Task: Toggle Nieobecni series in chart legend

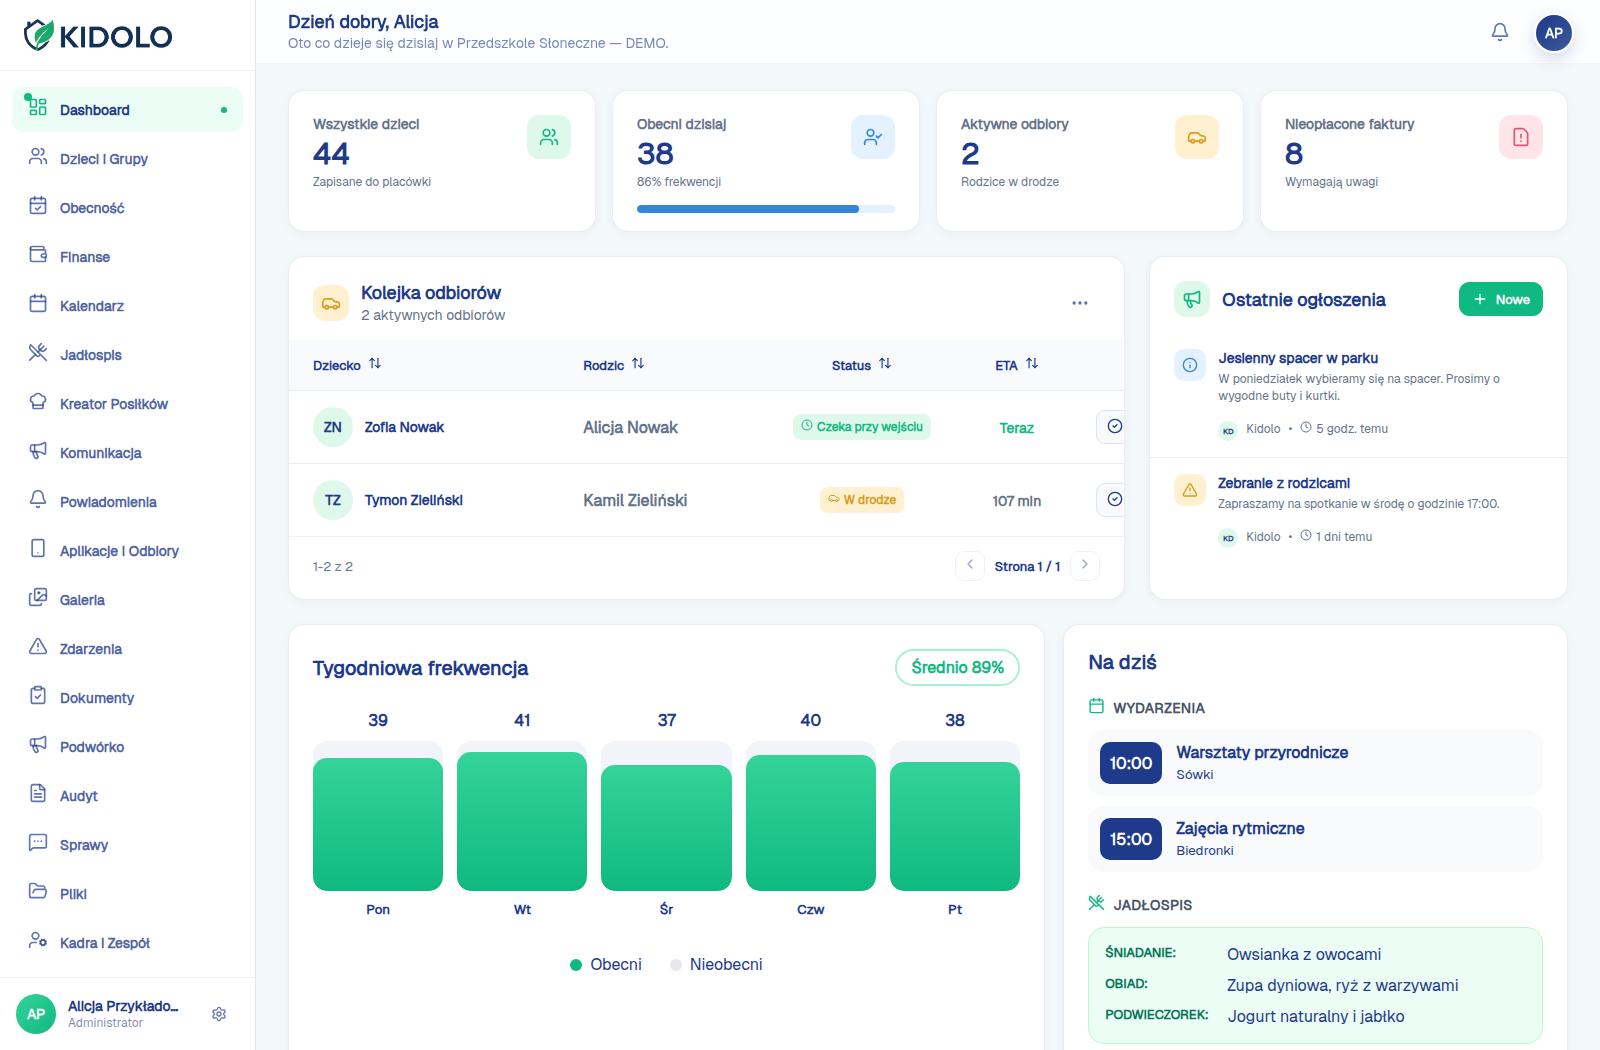Action: click(x=716, y=965)
